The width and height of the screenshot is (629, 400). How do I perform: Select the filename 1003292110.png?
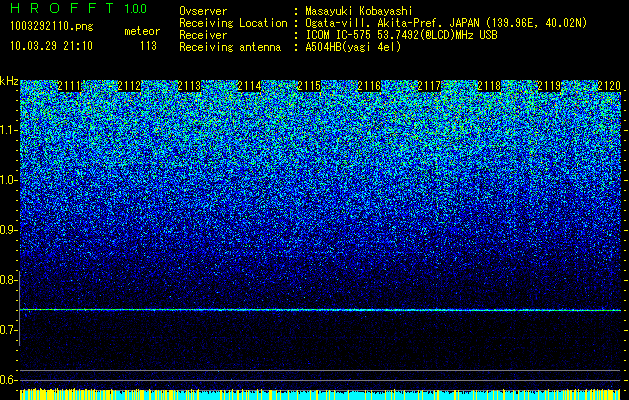point(52,27)
